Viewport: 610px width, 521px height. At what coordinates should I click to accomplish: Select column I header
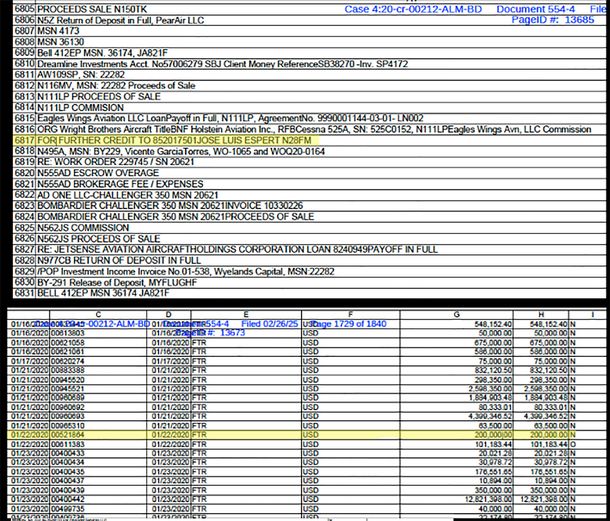click(591, 314)
